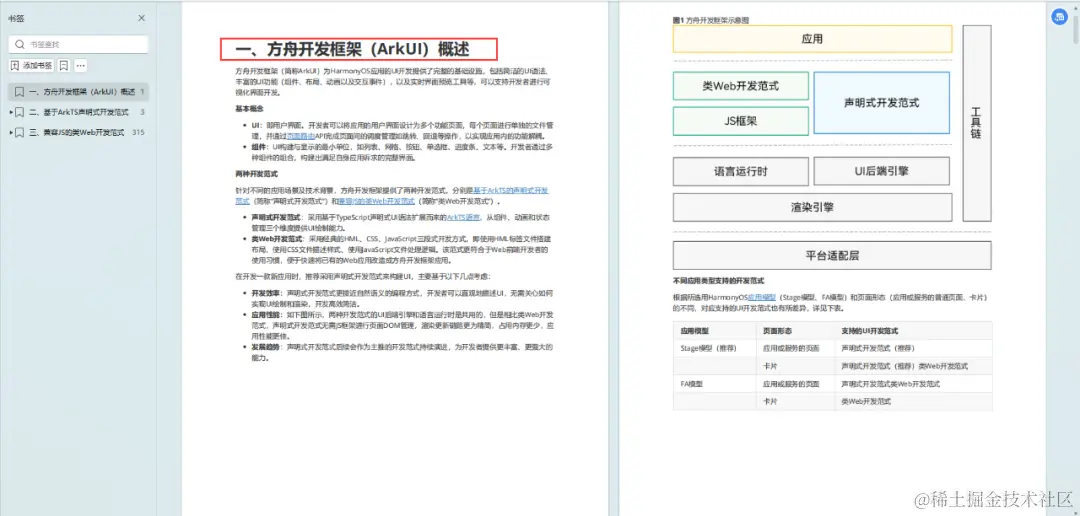Click bookmark icon of 二、基于ArkTS row
The image size is (1080, 516).
click(20, 112)
